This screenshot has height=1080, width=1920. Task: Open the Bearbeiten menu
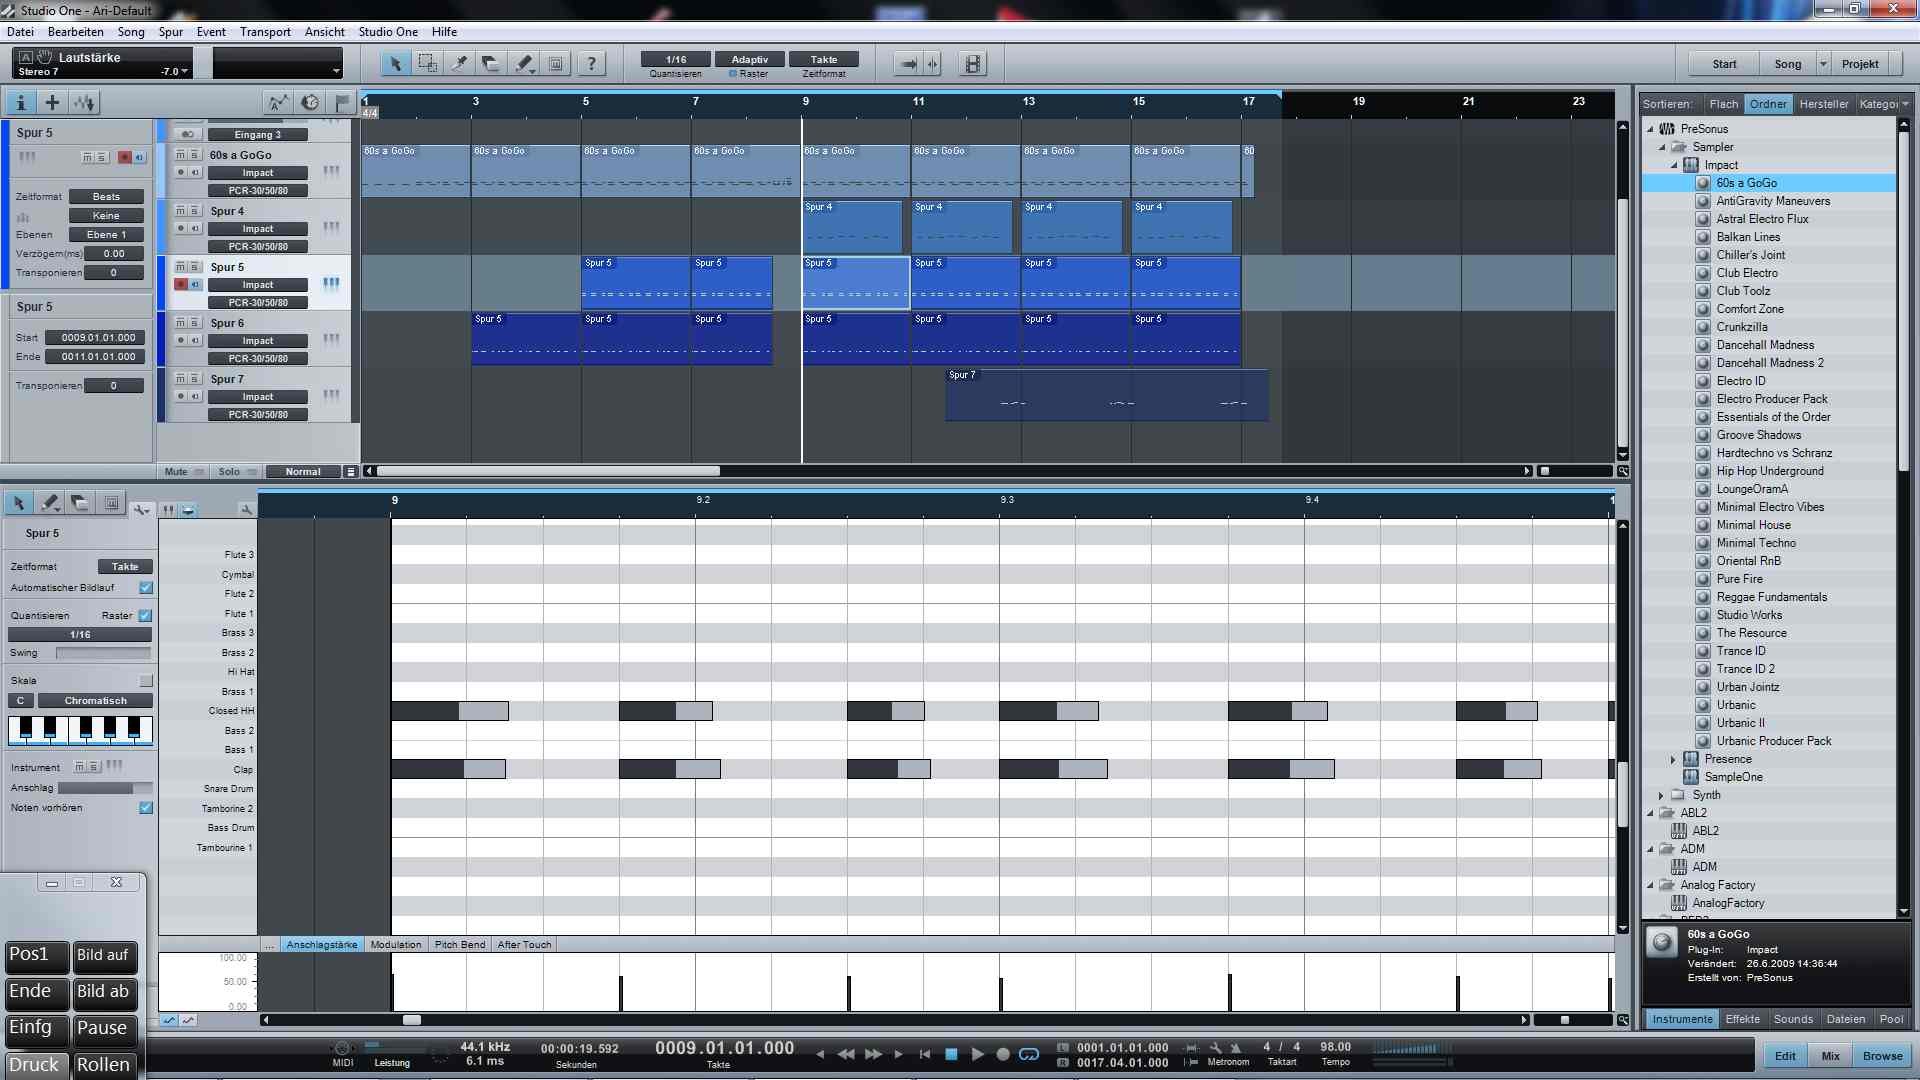pyautogui.click(x=76, y=32)
